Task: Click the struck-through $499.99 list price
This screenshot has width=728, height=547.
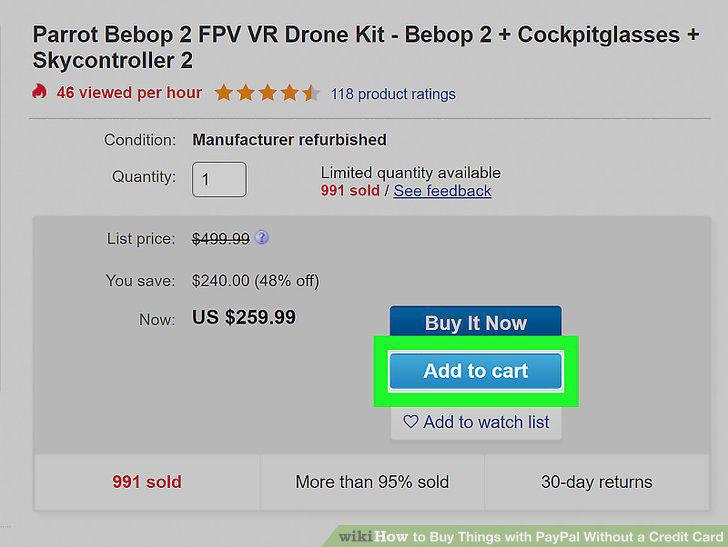Action: click(221, 239)
